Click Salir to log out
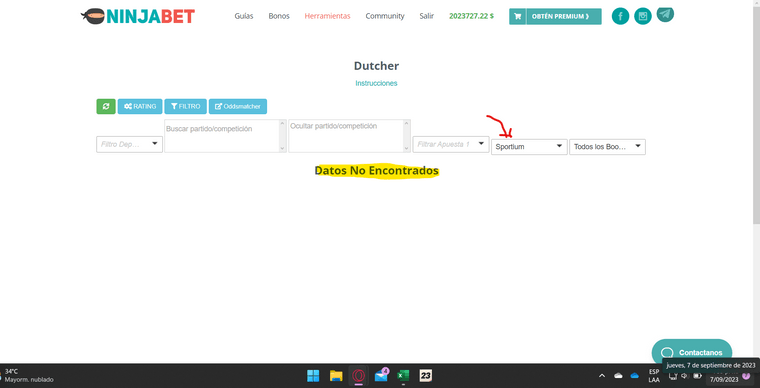760x388 pixels. [427, 16]
